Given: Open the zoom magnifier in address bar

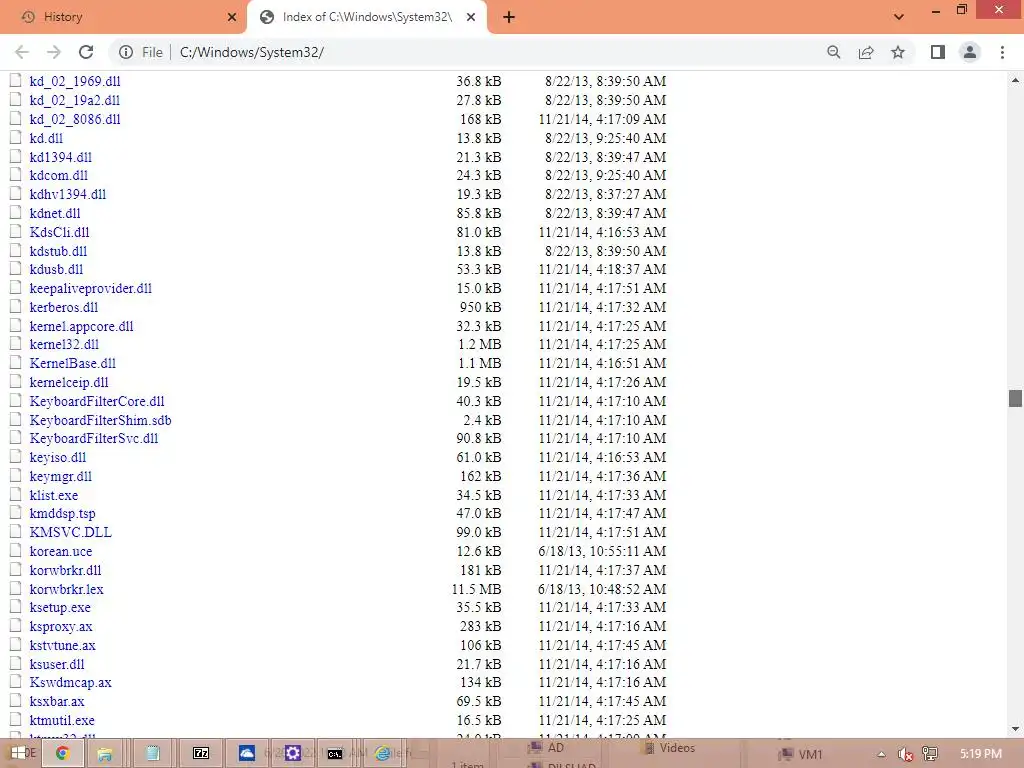Looking at the screenshot, I should (833, 52).
